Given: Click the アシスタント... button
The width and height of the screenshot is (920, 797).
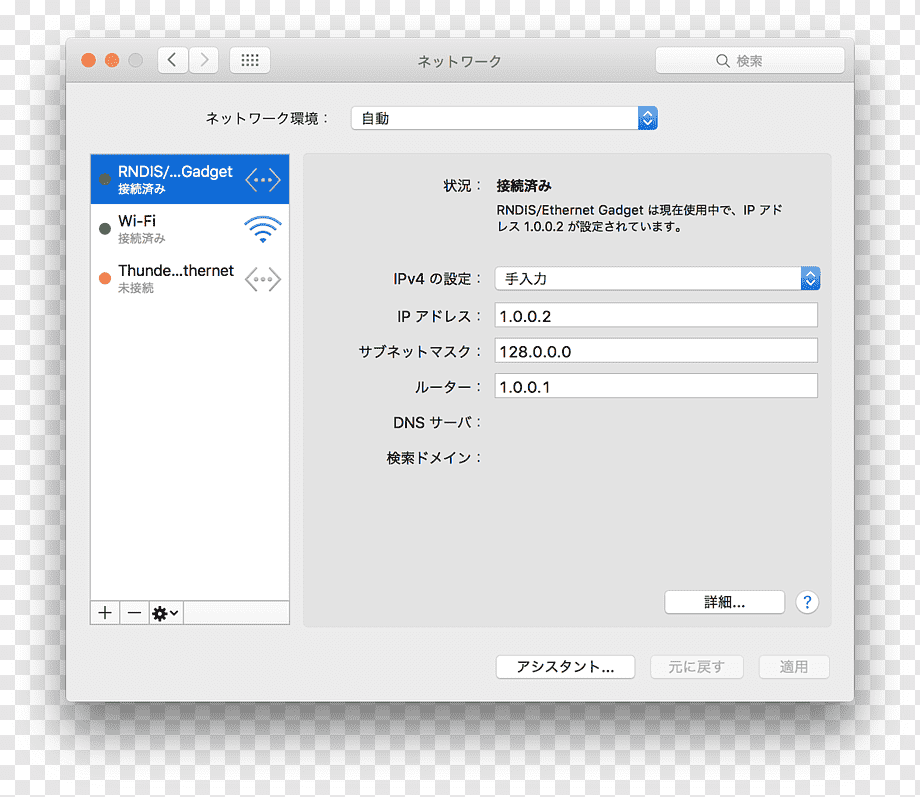Looking at the screenshot, I should click(565, 667).
